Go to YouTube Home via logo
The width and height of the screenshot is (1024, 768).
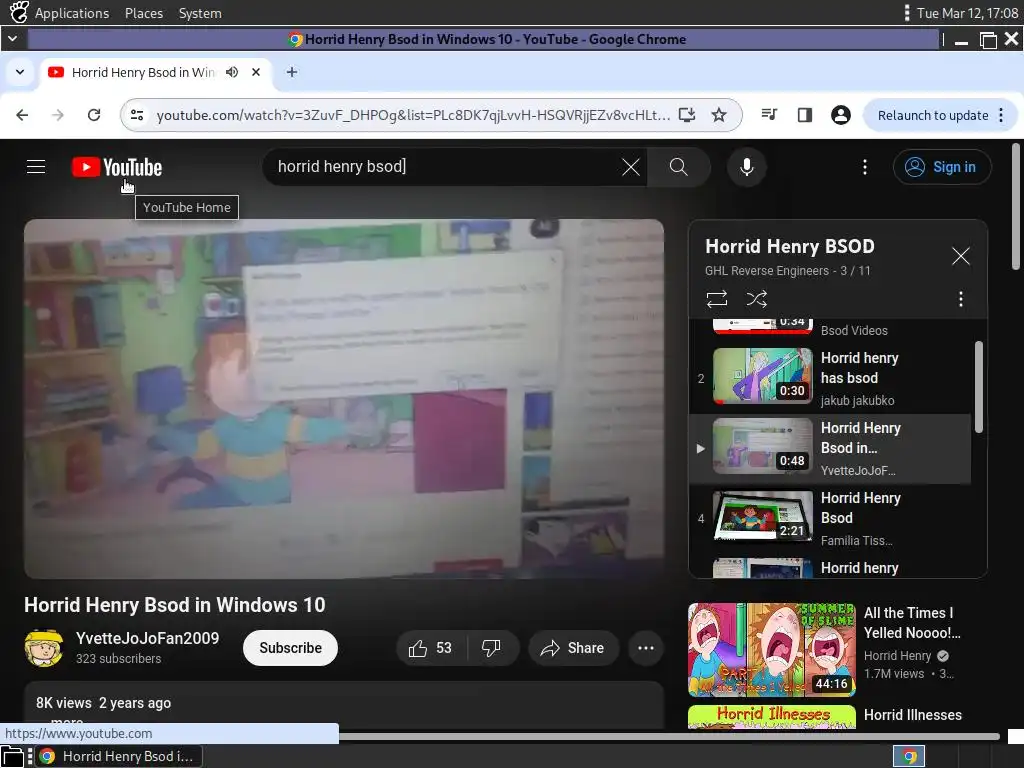click(117, 167)
